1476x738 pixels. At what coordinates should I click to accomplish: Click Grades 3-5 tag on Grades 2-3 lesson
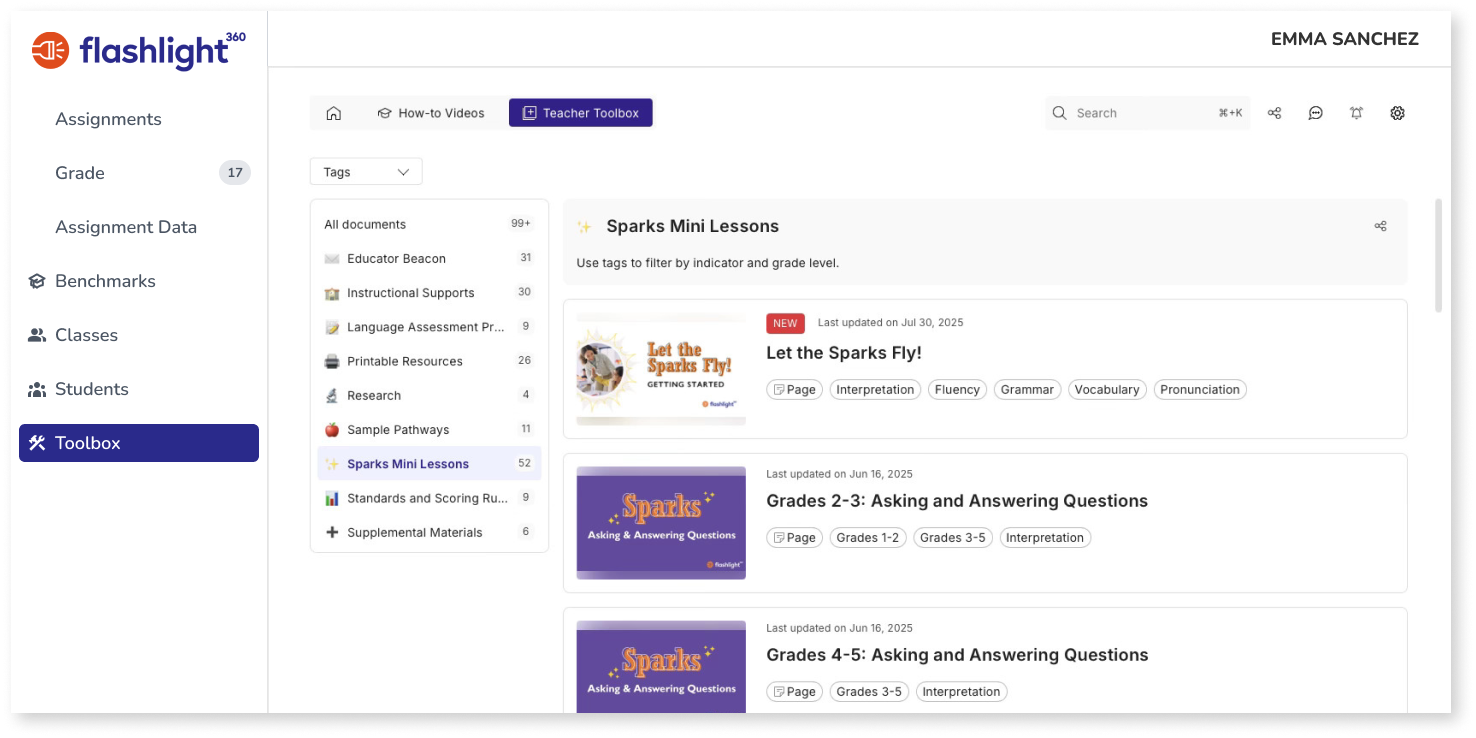(x=953, y=538)
